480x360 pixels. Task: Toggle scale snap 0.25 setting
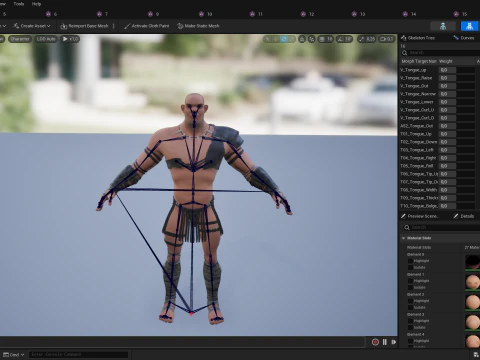367,39
